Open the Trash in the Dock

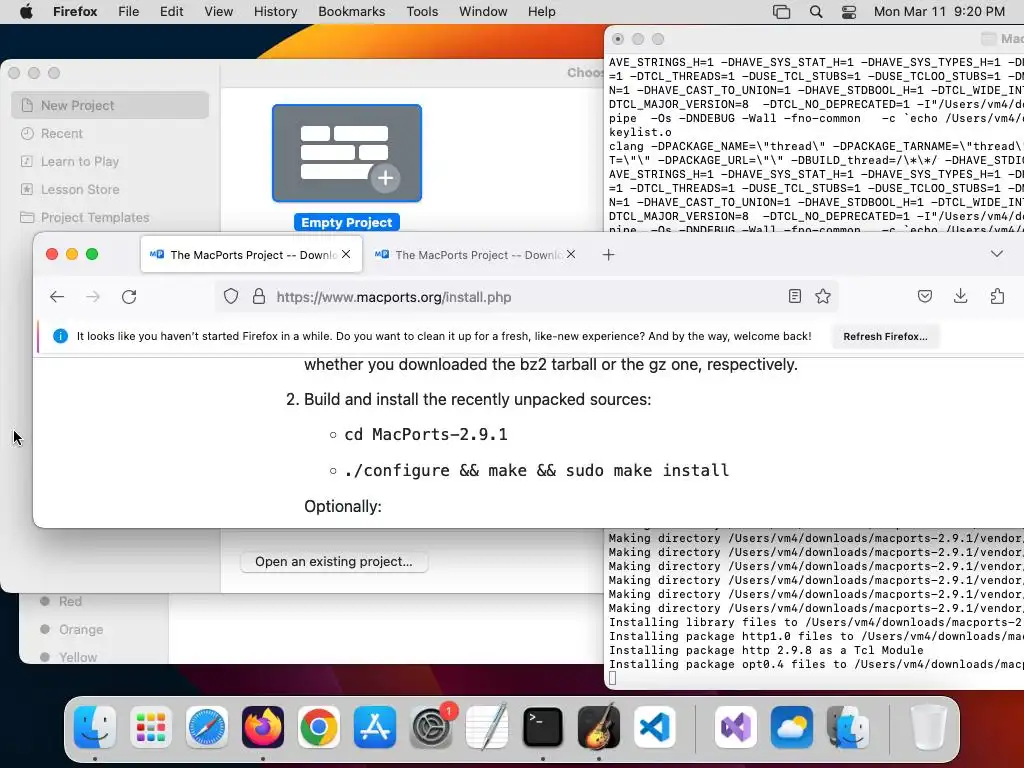click(928, 727)
